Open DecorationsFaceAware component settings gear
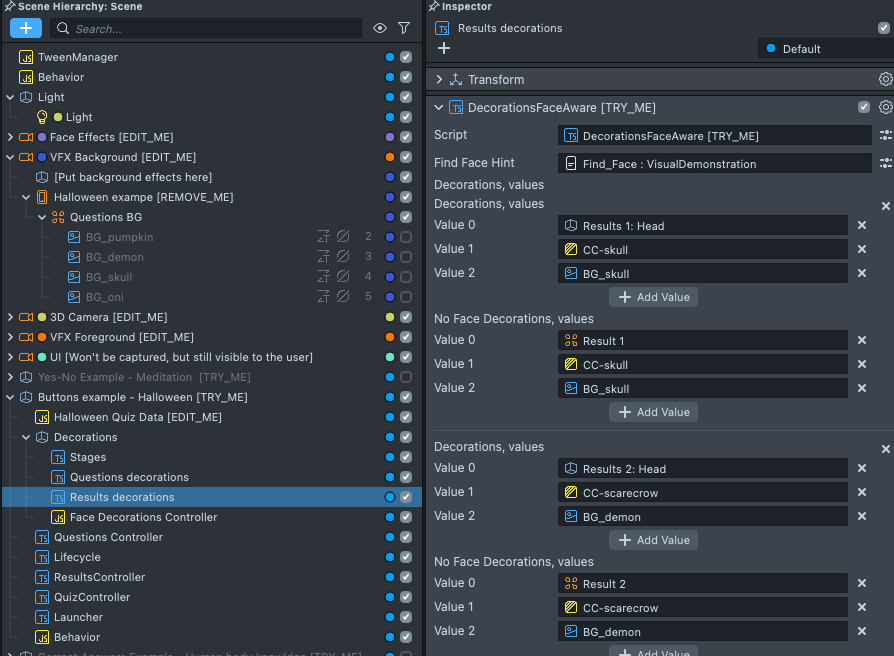This screenshot has width=894, height=656. click(885, 107)
